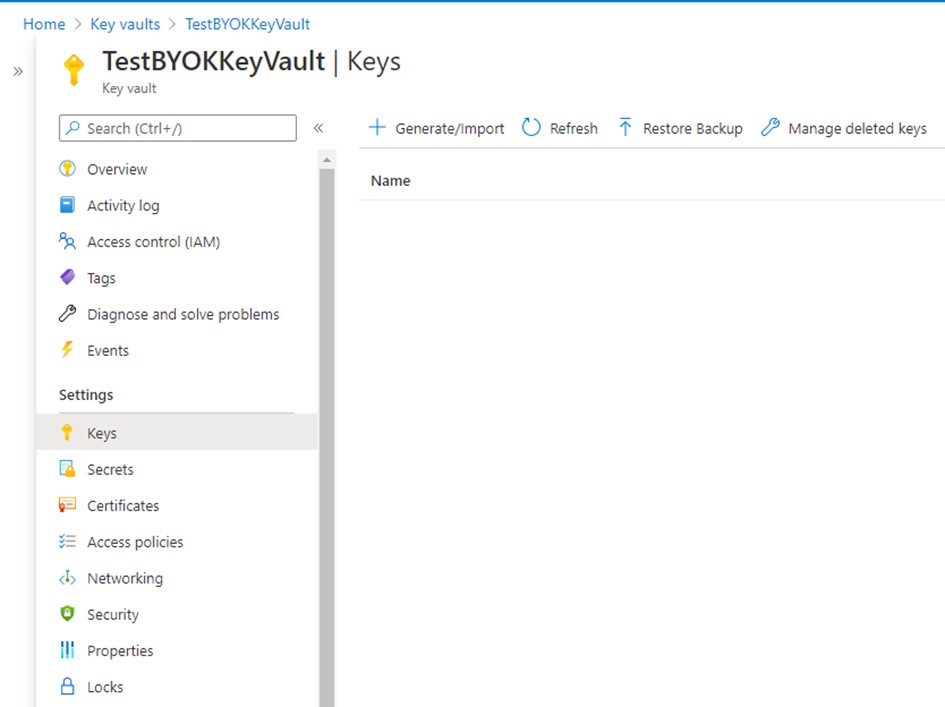Click the circular Refresh icon

(531, 127)
